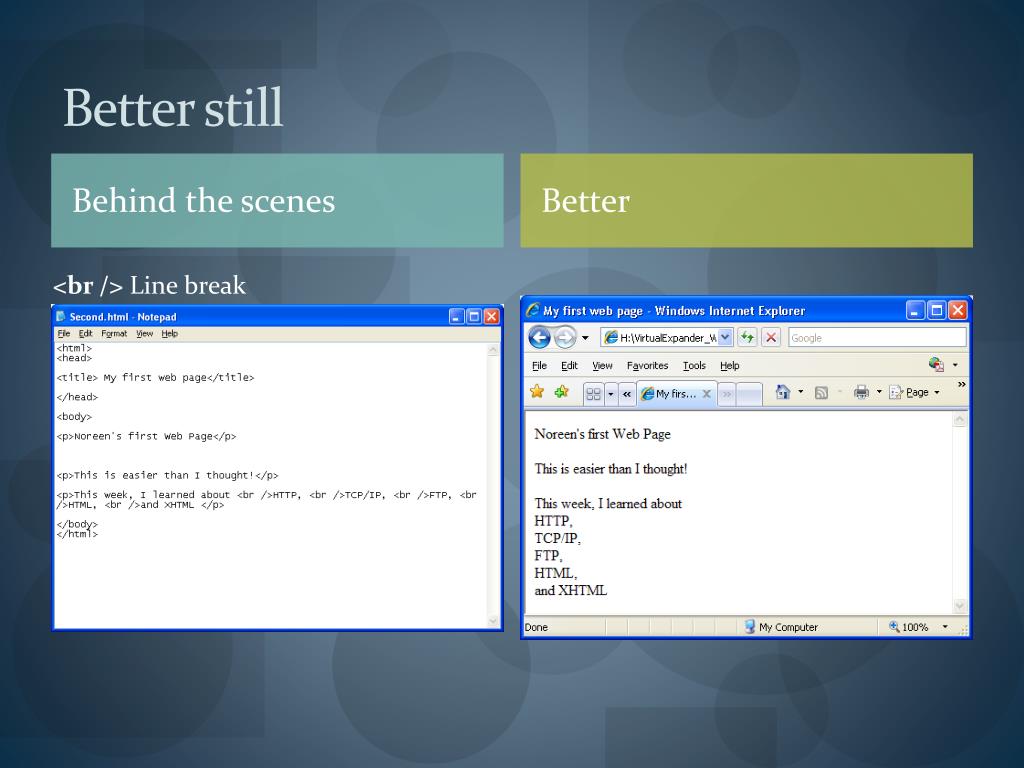Close the 'My firs...' tab with X
Viewport: 1024px width, 768px height.
pyautogui.click(x=707, y=394)
